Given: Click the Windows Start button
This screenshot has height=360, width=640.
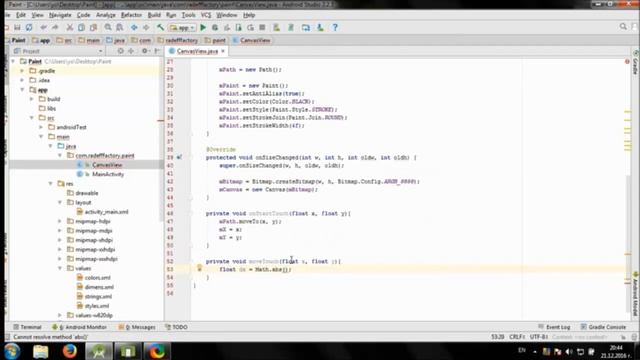Looking at the screenshot, I should pos(12,351).
